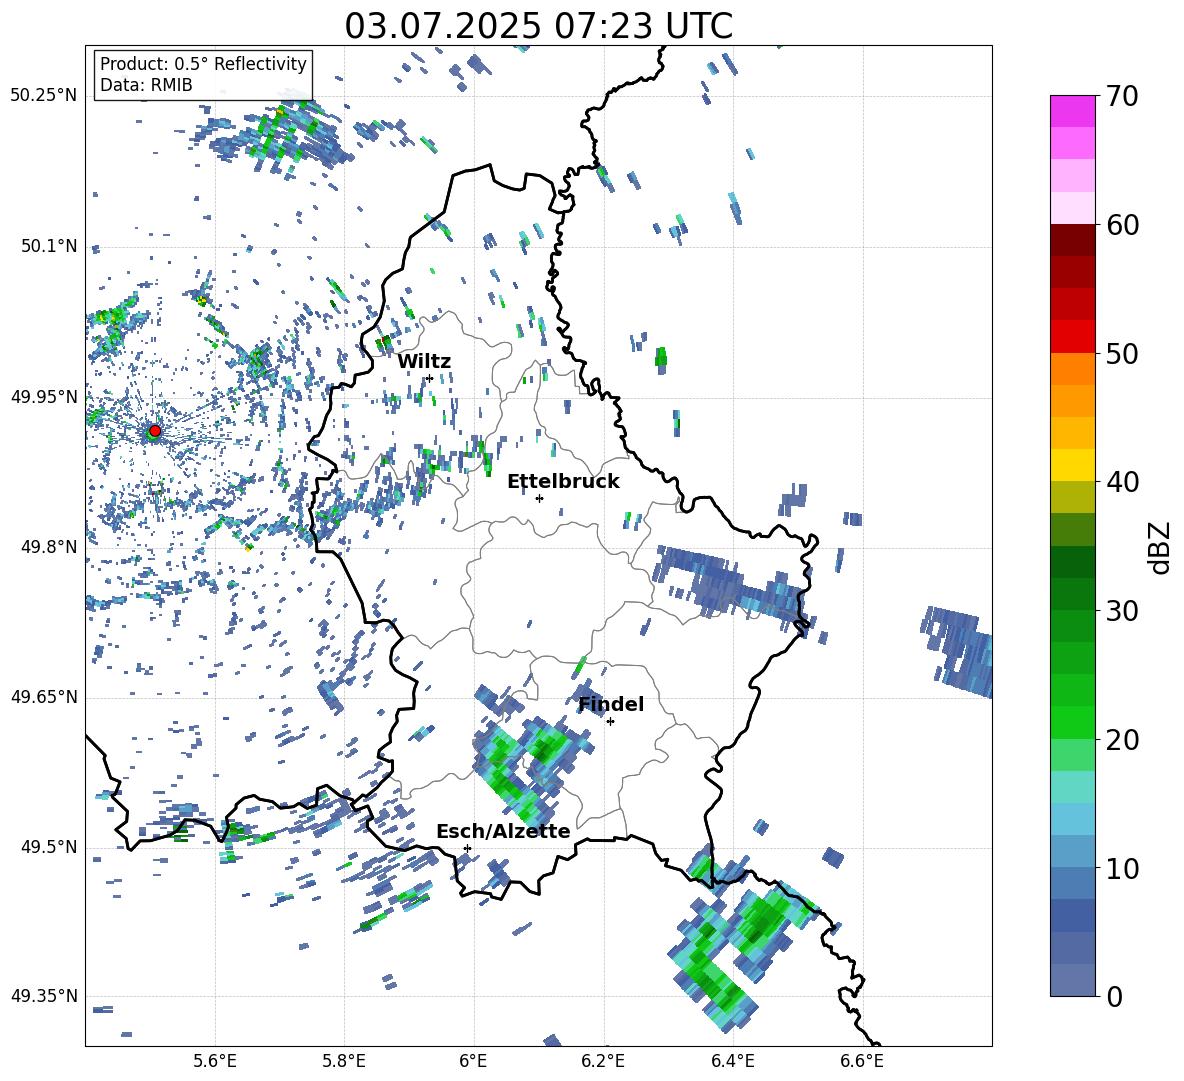
Task: Click the Esch/Alzette city label
Action: click(503, 831)
